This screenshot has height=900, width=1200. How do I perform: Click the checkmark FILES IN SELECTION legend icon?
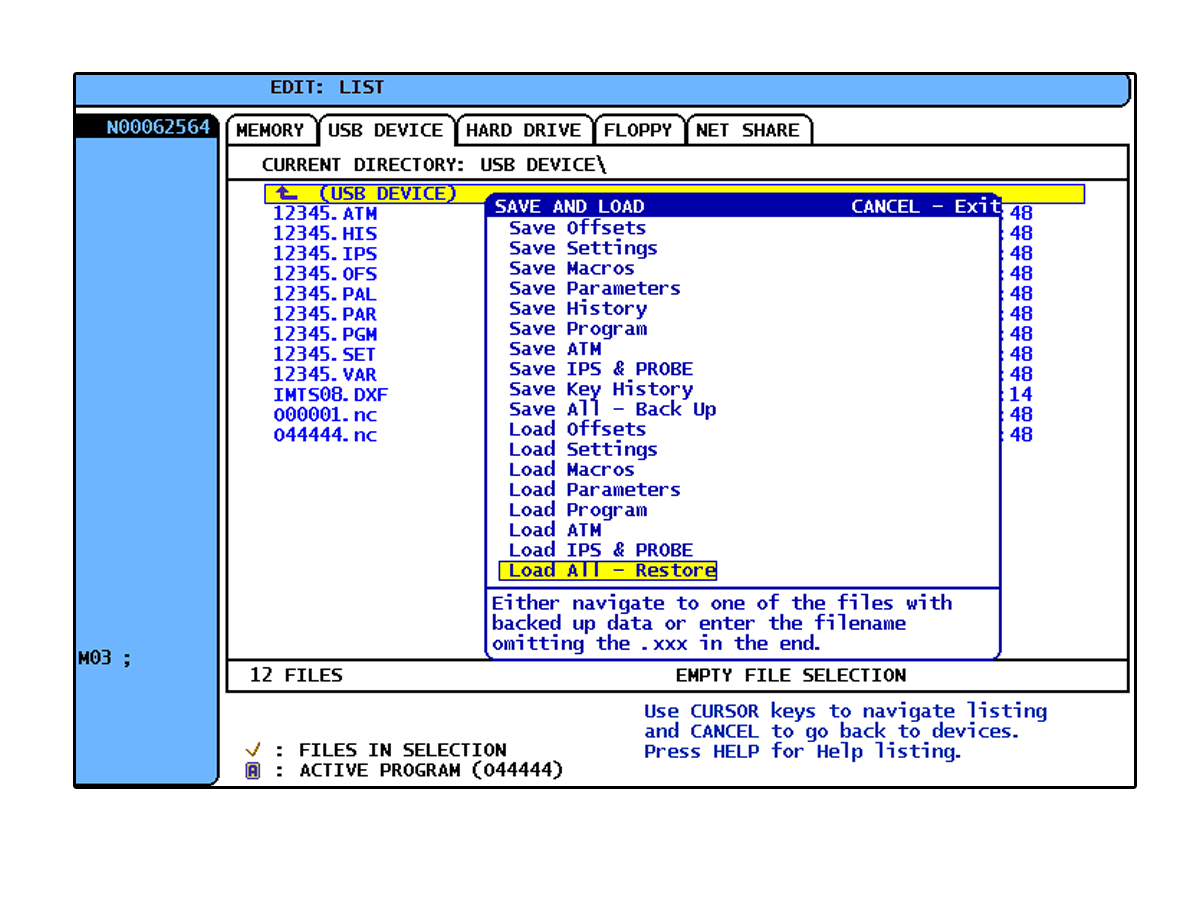click(253, 750)
